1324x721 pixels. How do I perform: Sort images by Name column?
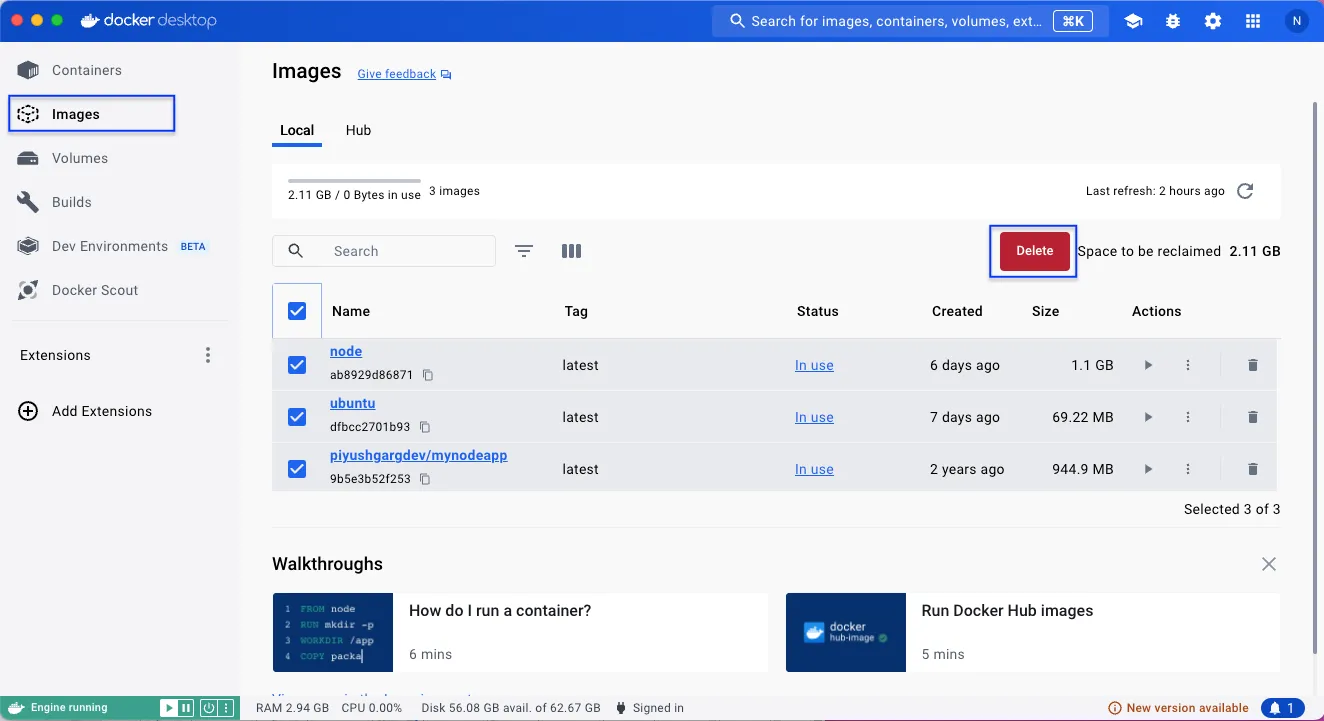[x=351, y=311]
